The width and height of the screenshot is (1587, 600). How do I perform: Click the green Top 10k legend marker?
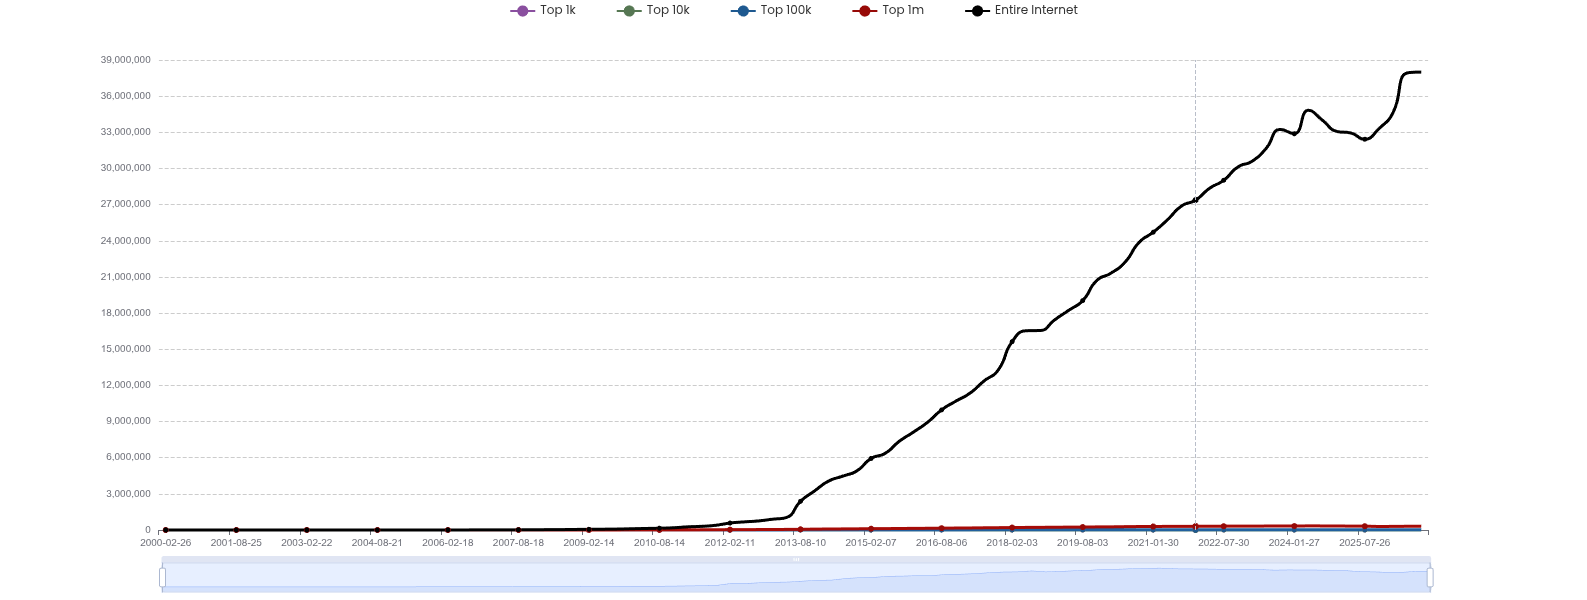pos(629,11)
